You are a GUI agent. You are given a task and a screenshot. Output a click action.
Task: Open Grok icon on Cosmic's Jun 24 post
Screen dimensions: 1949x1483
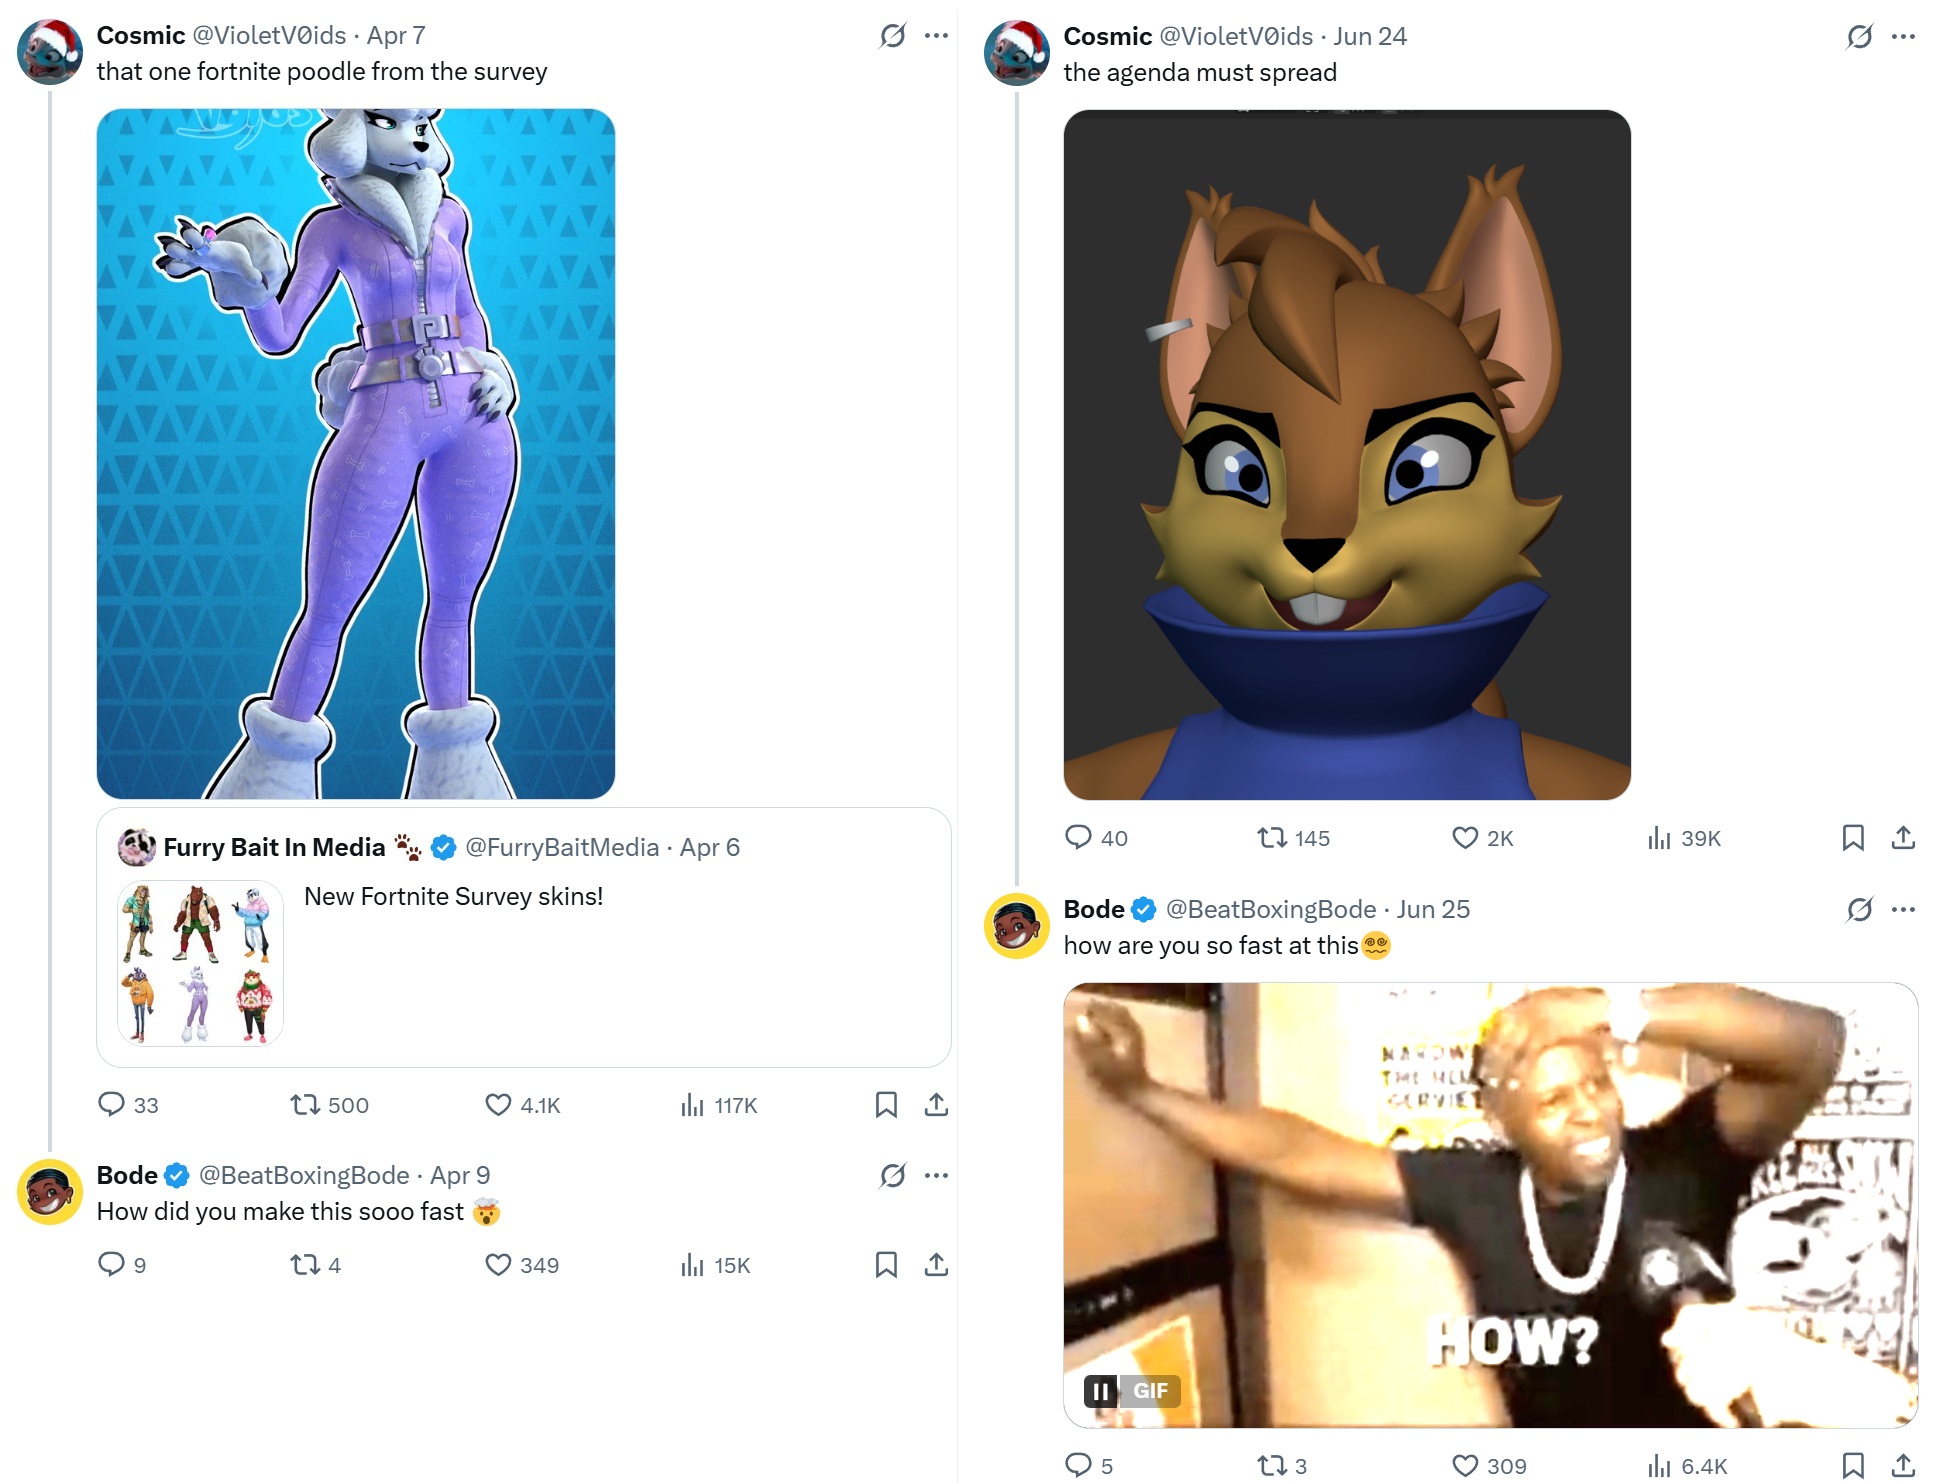tap(1860, 37)
